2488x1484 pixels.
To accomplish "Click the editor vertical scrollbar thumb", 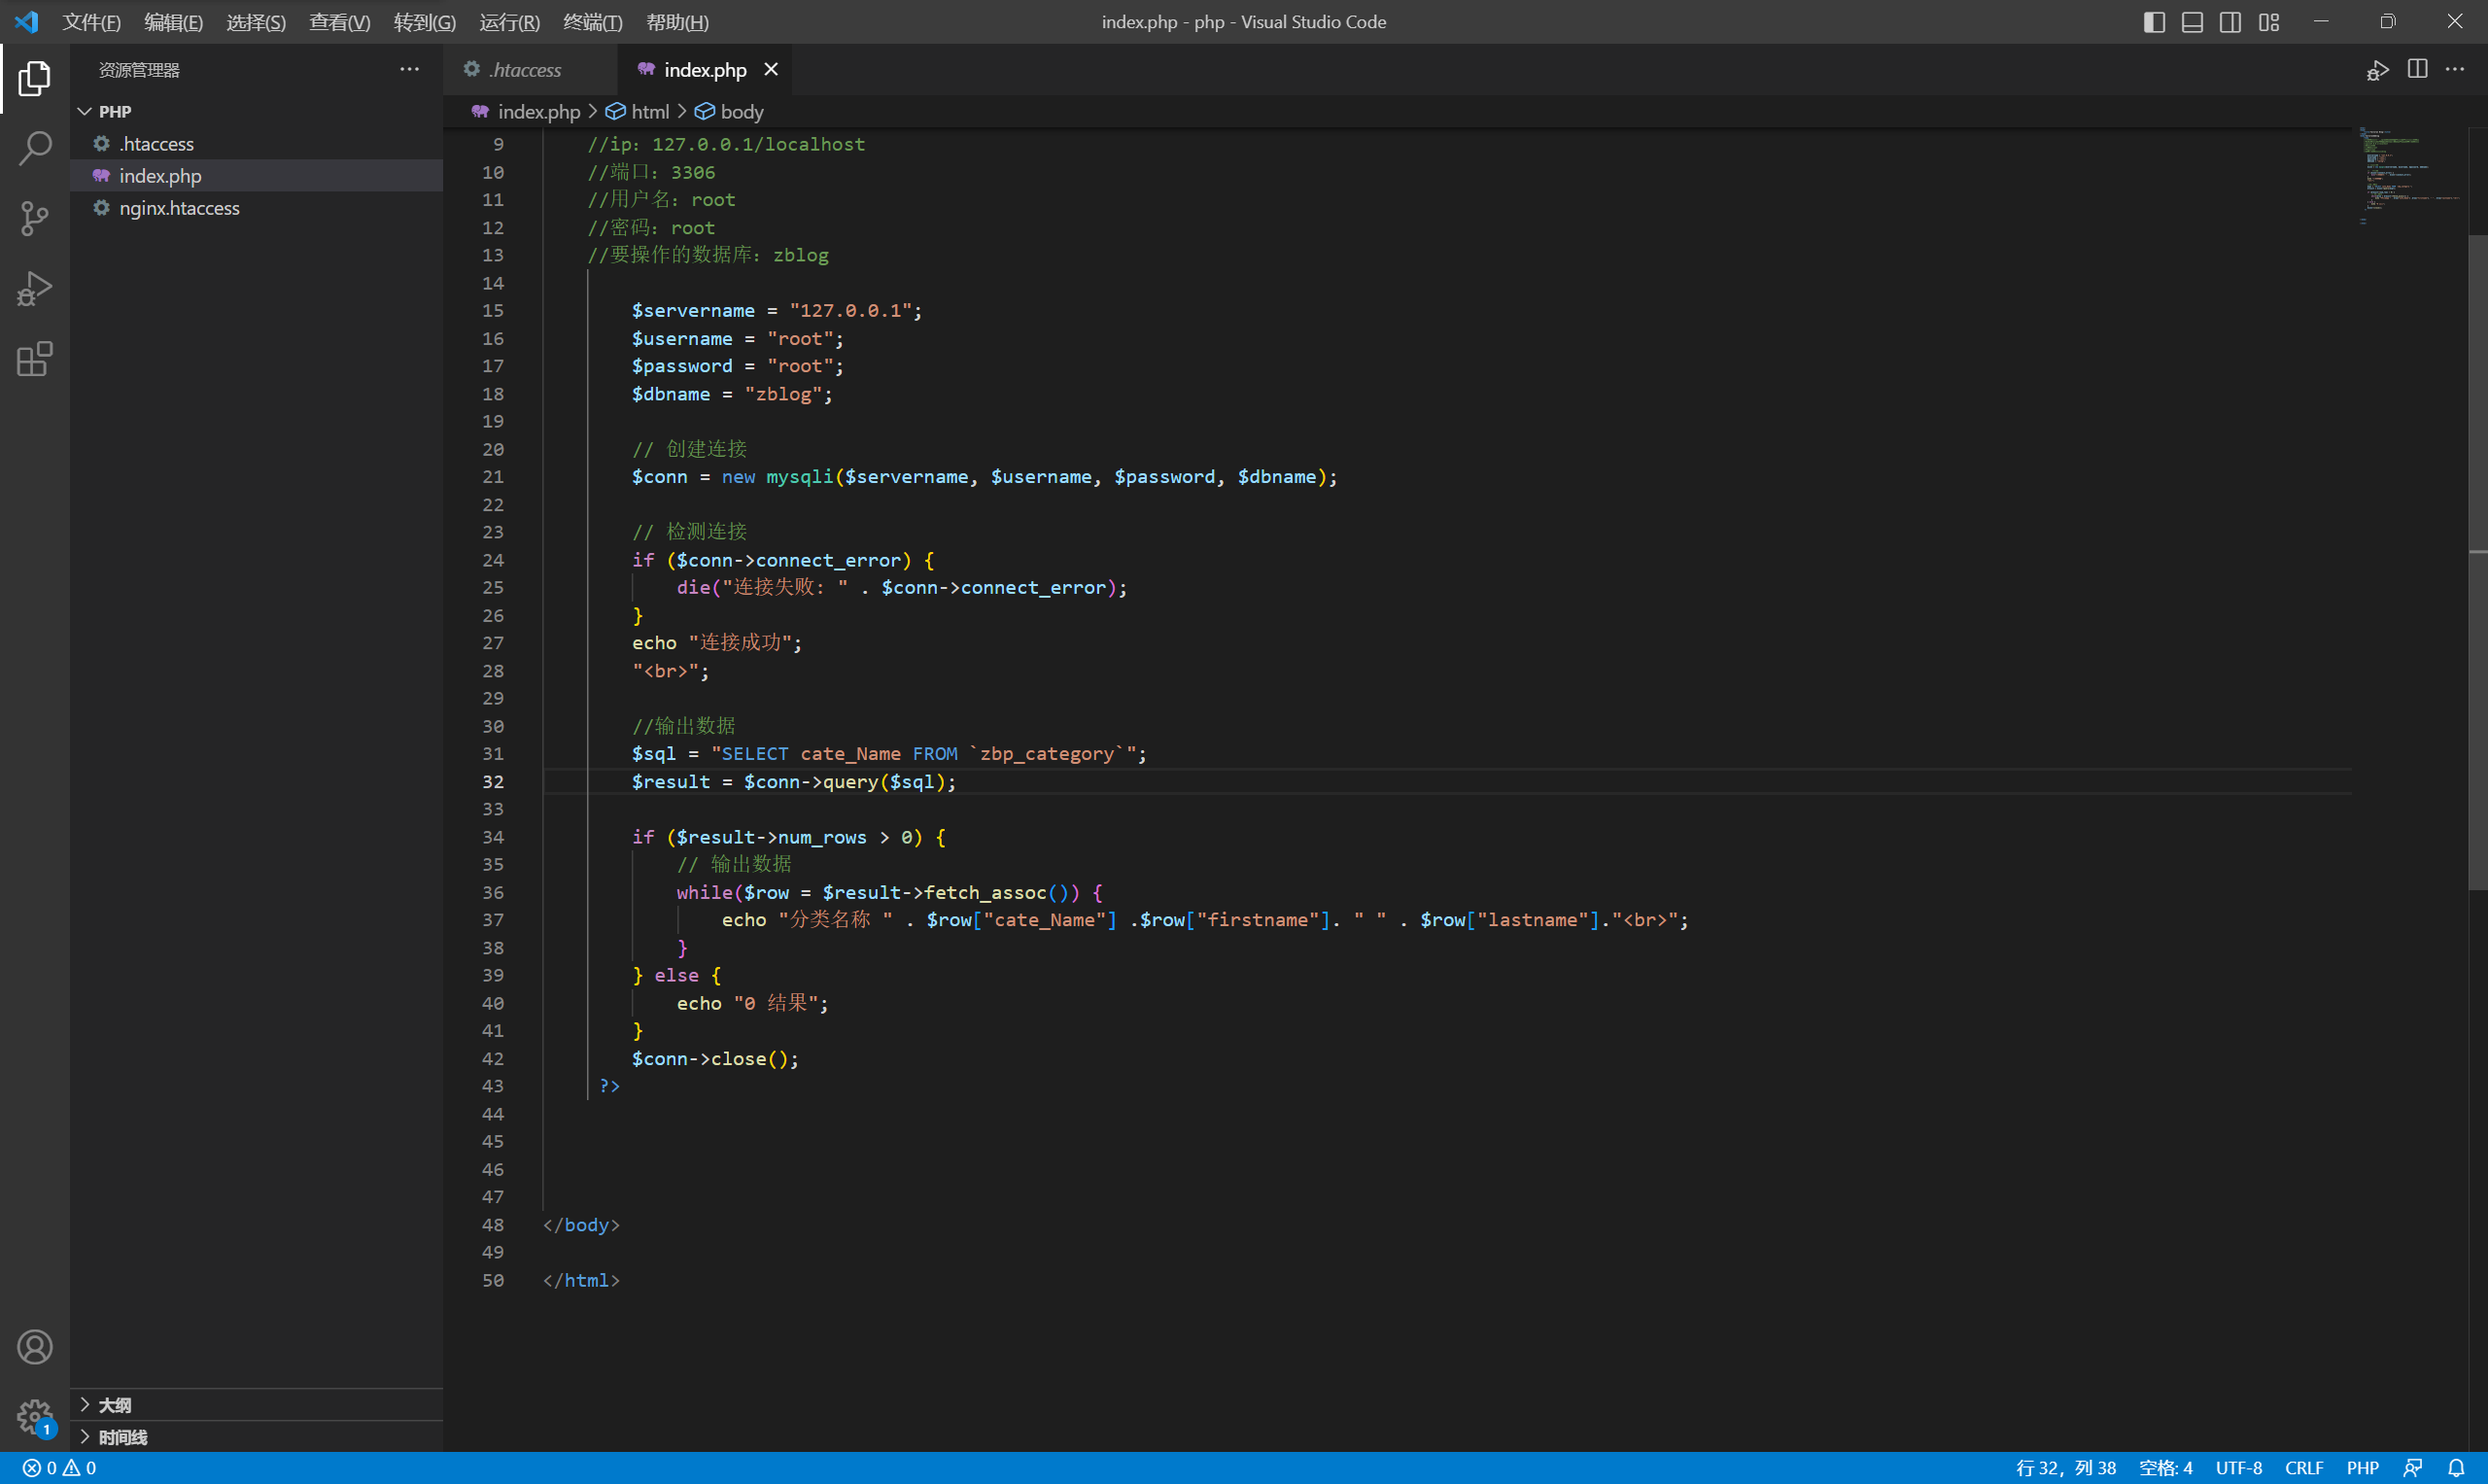I will (2477, 560).
